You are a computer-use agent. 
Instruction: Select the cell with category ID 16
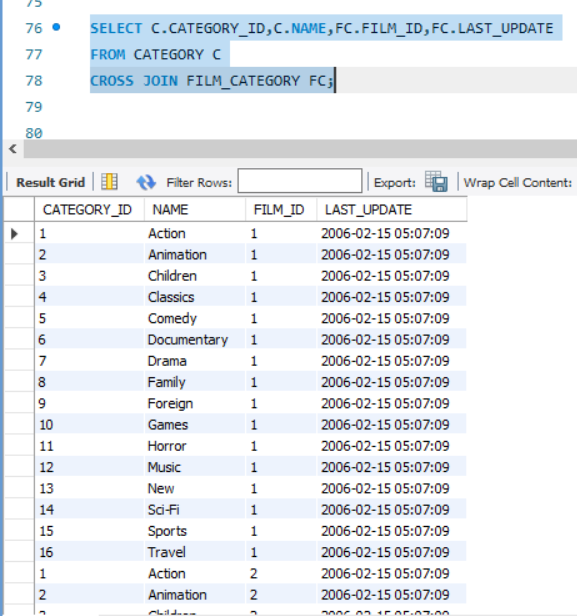point(89,552)
